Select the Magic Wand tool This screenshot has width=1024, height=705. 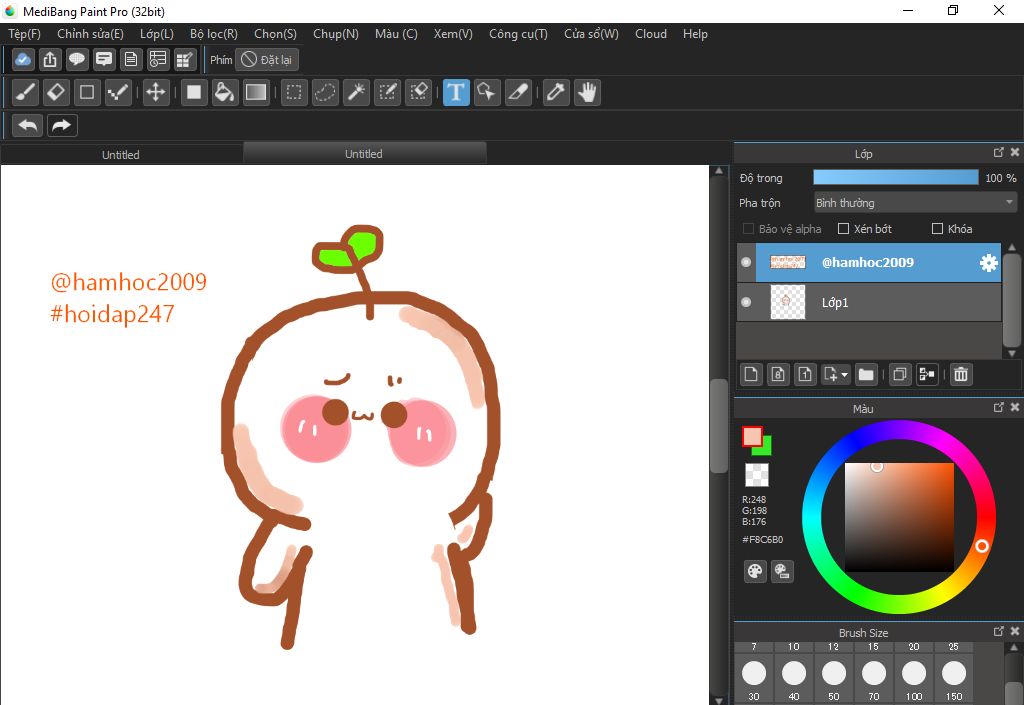tap(355, 93)
